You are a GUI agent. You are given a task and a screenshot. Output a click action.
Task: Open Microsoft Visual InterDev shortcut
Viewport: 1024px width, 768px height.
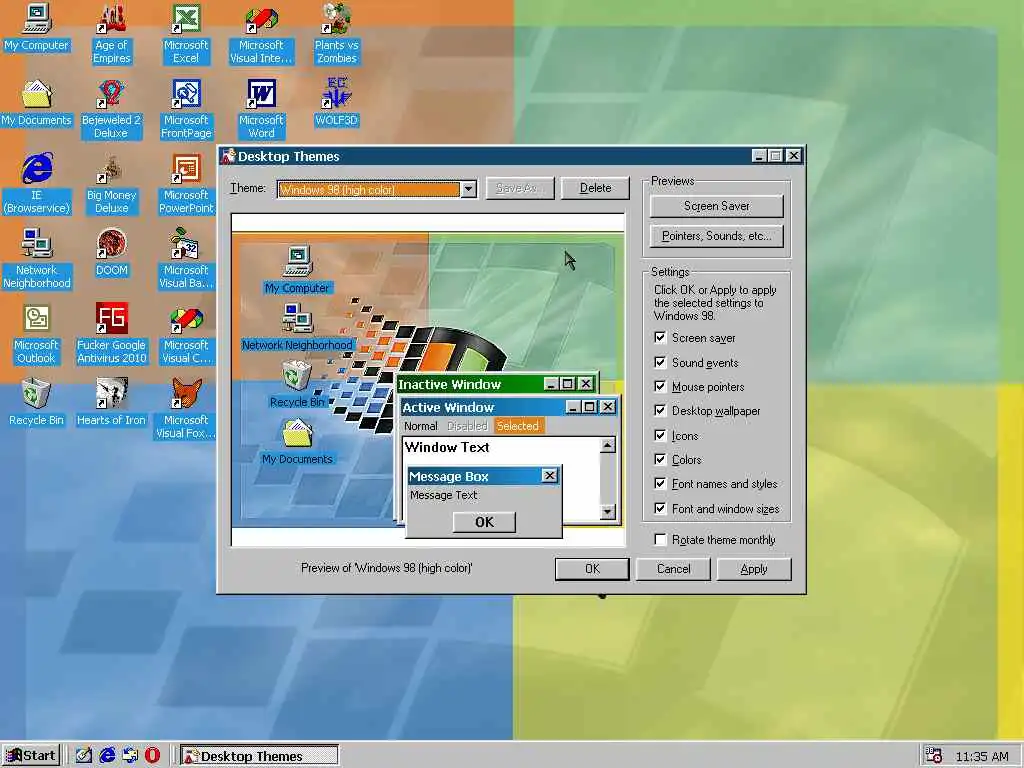click(261, 33)
